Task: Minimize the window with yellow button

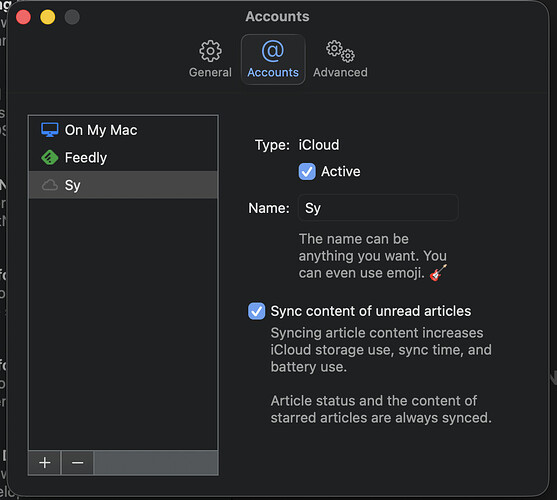Action: click(x=48, y=17)
